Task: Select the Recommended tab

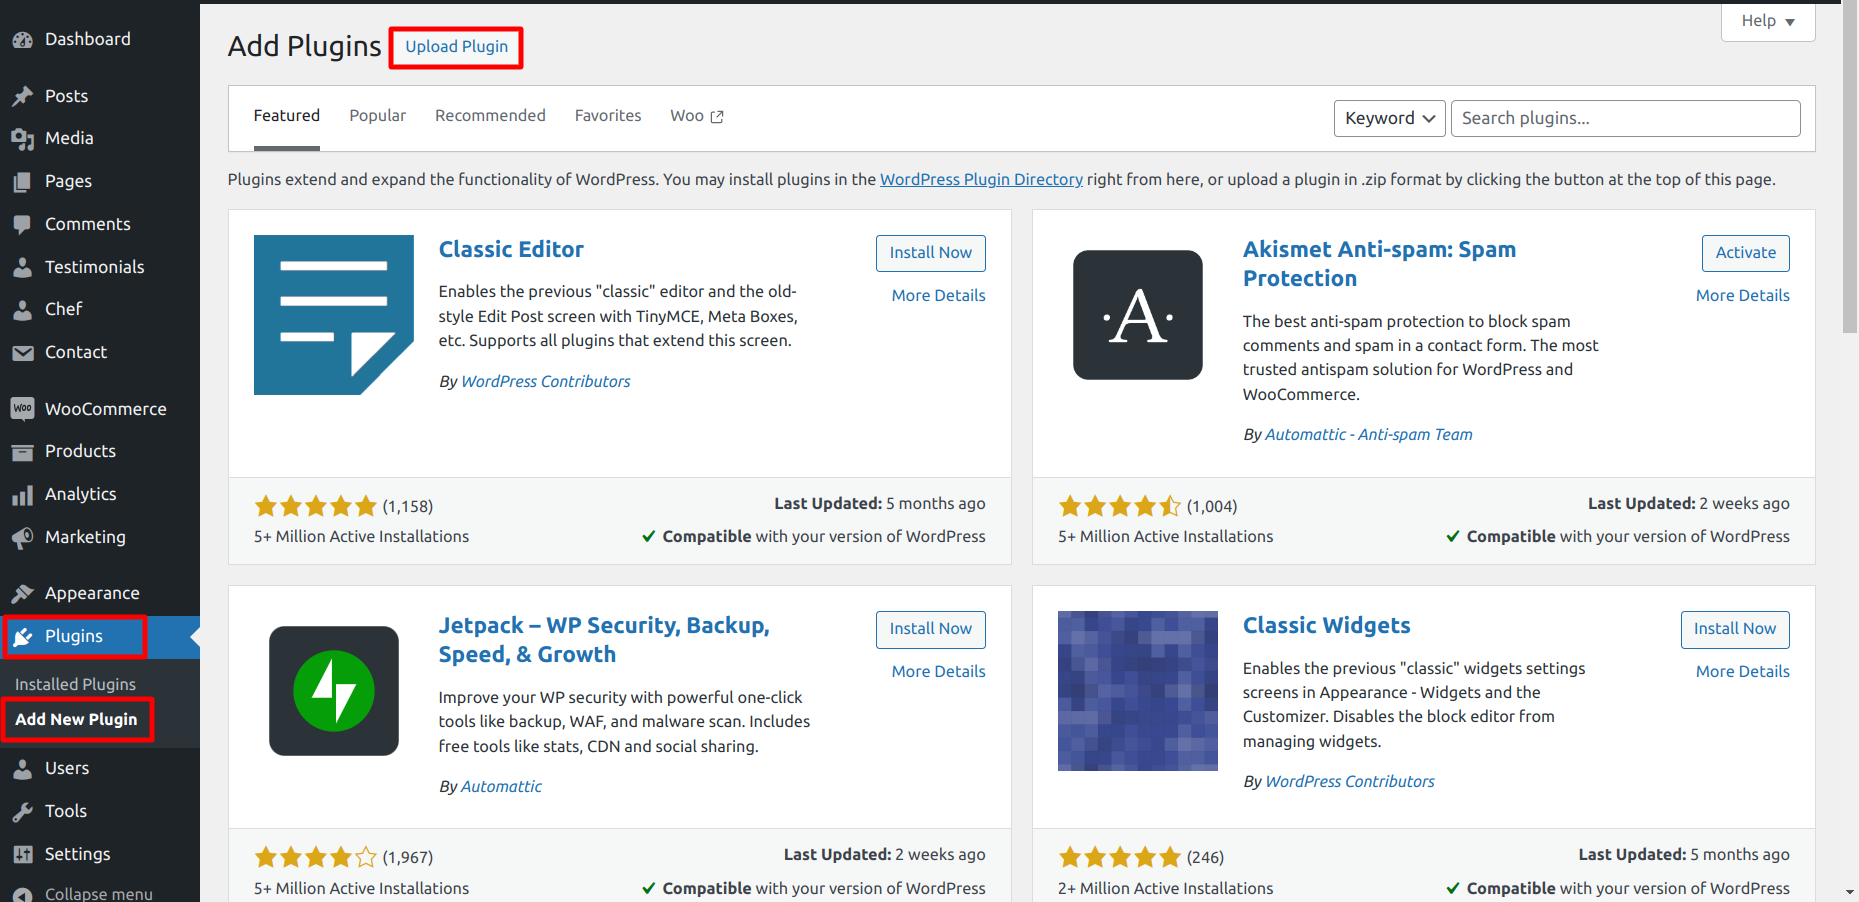Action: click(x=490, y=116)
